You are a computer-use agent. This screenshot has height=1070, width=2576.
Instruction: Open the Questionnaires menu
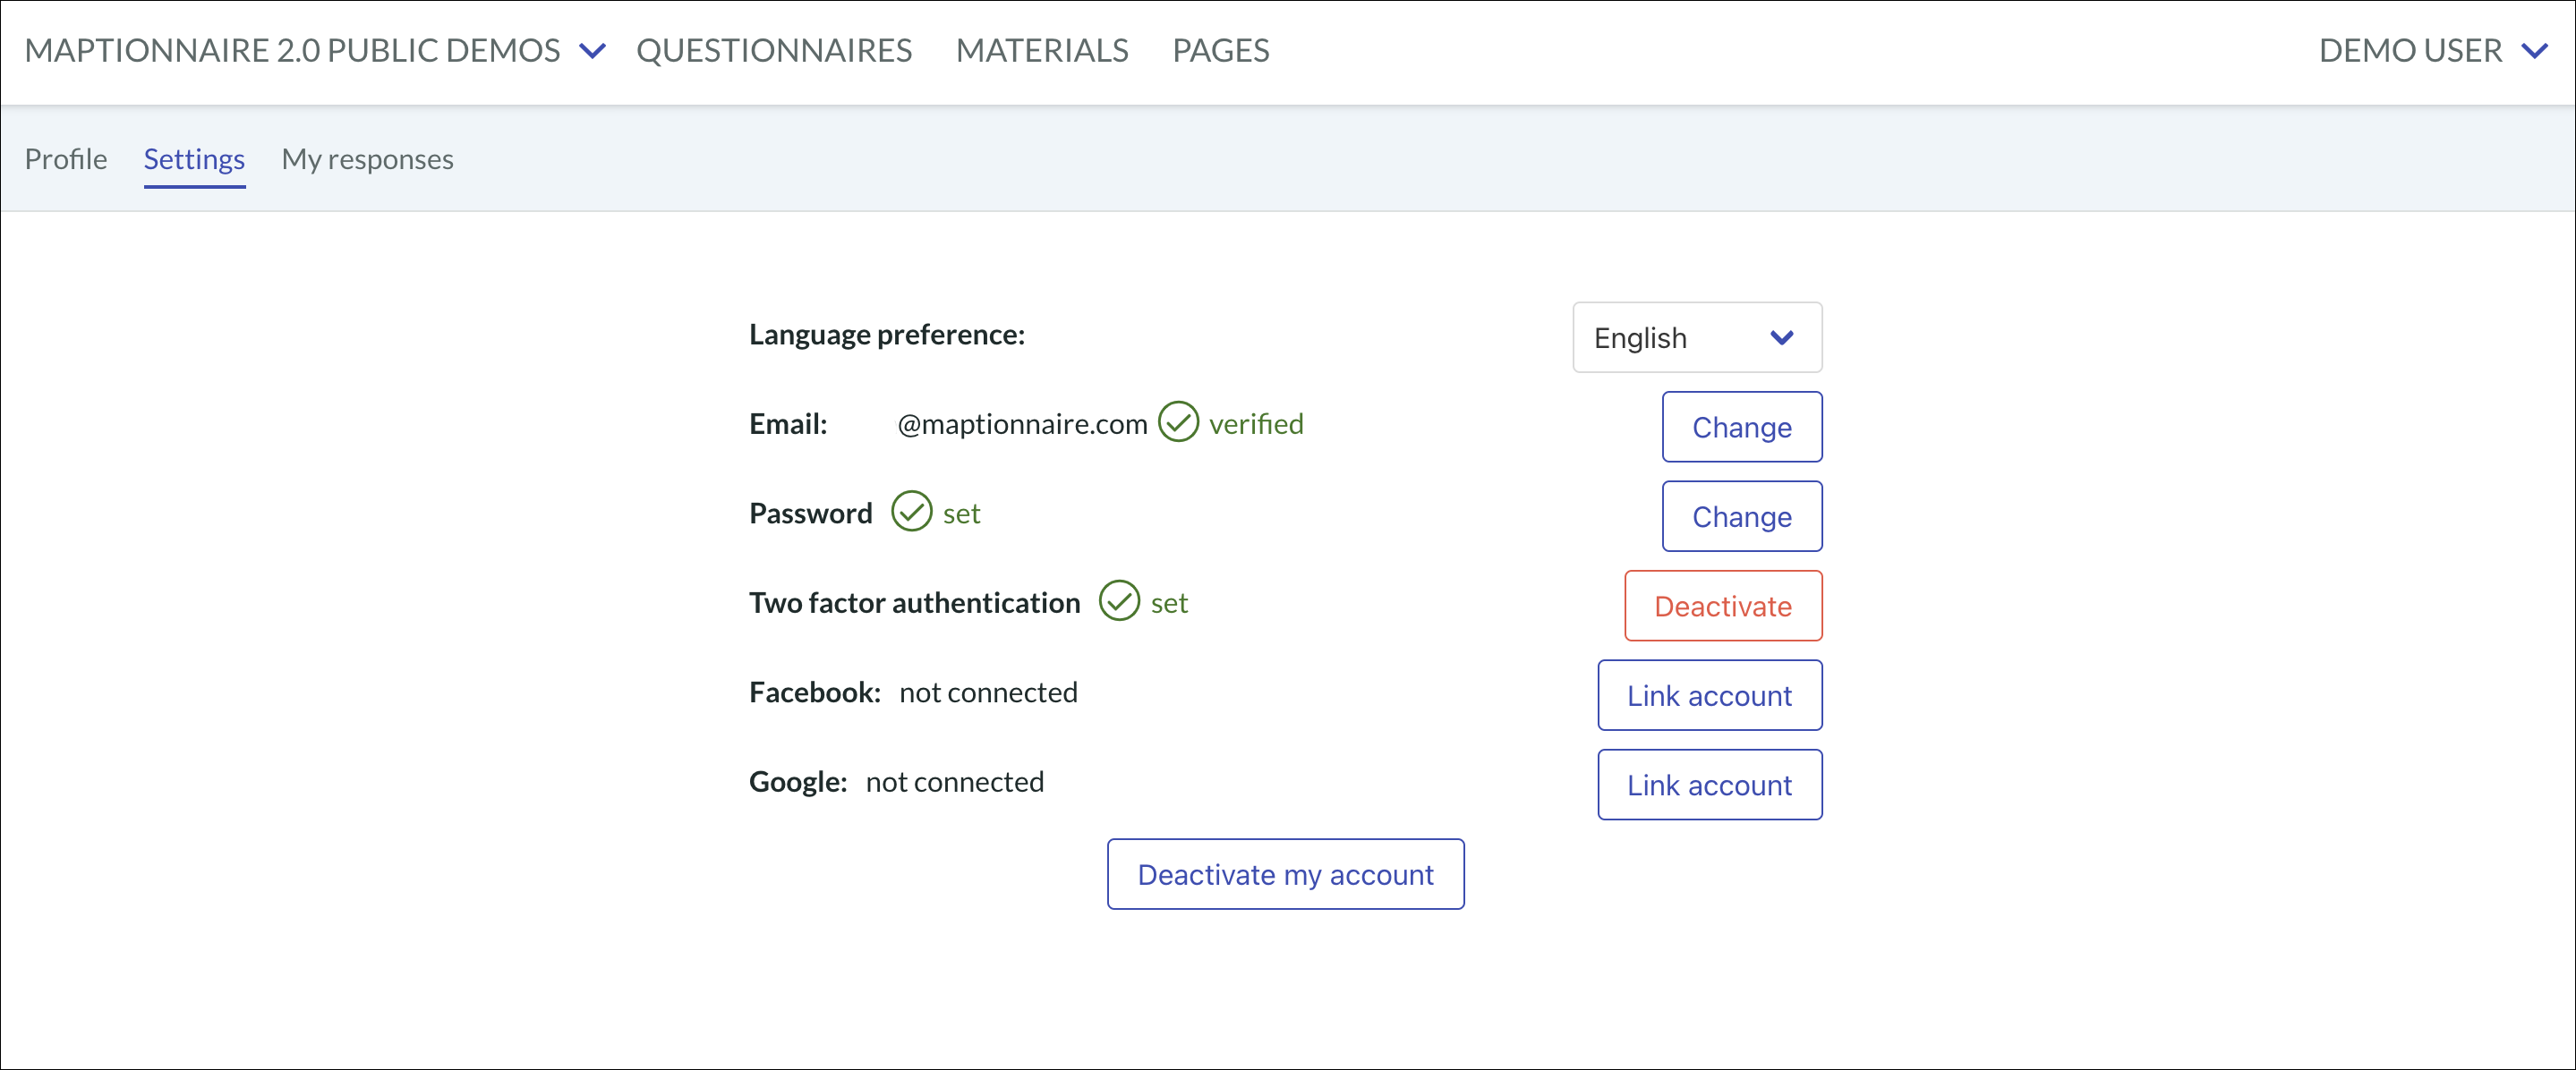coord(774,50)
